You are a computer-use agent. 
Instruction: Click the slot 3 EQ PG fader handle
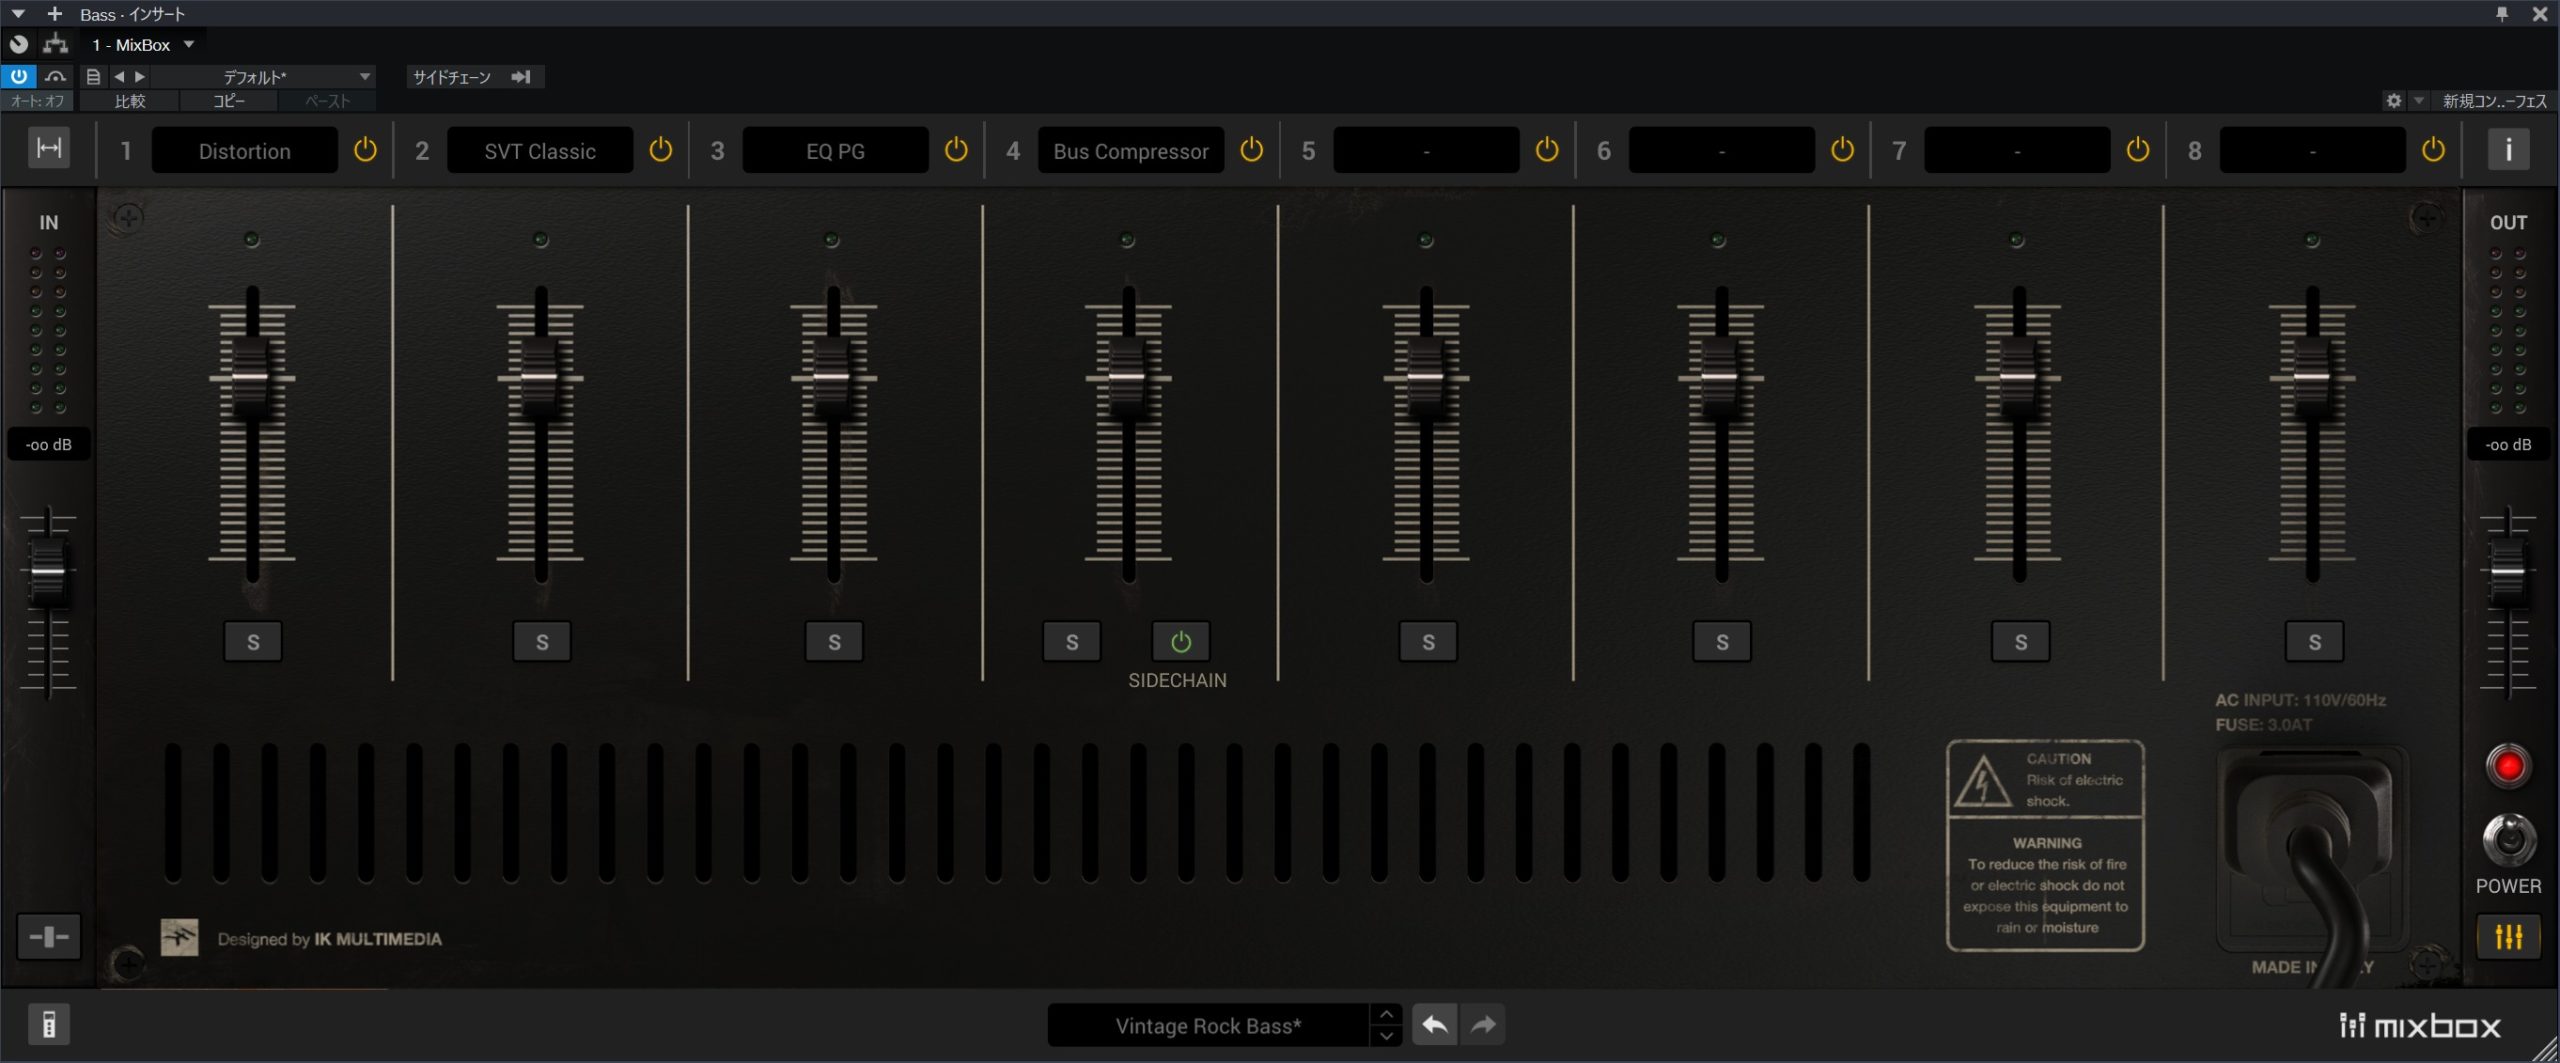coord(832,377)
